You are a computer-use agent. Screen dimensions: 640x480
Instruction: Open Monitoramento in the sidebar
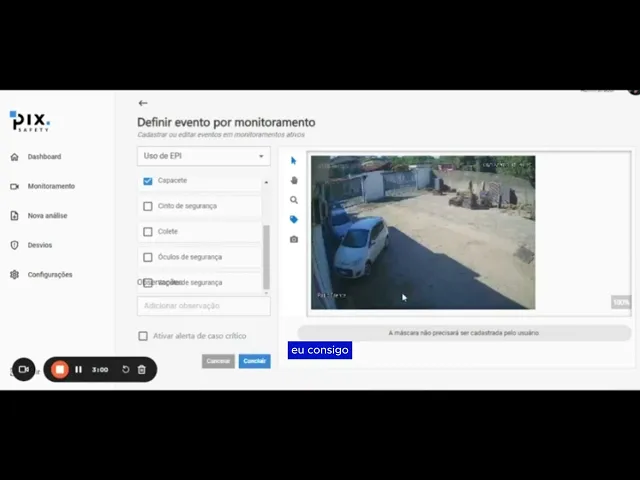click(x=51, y=186)
